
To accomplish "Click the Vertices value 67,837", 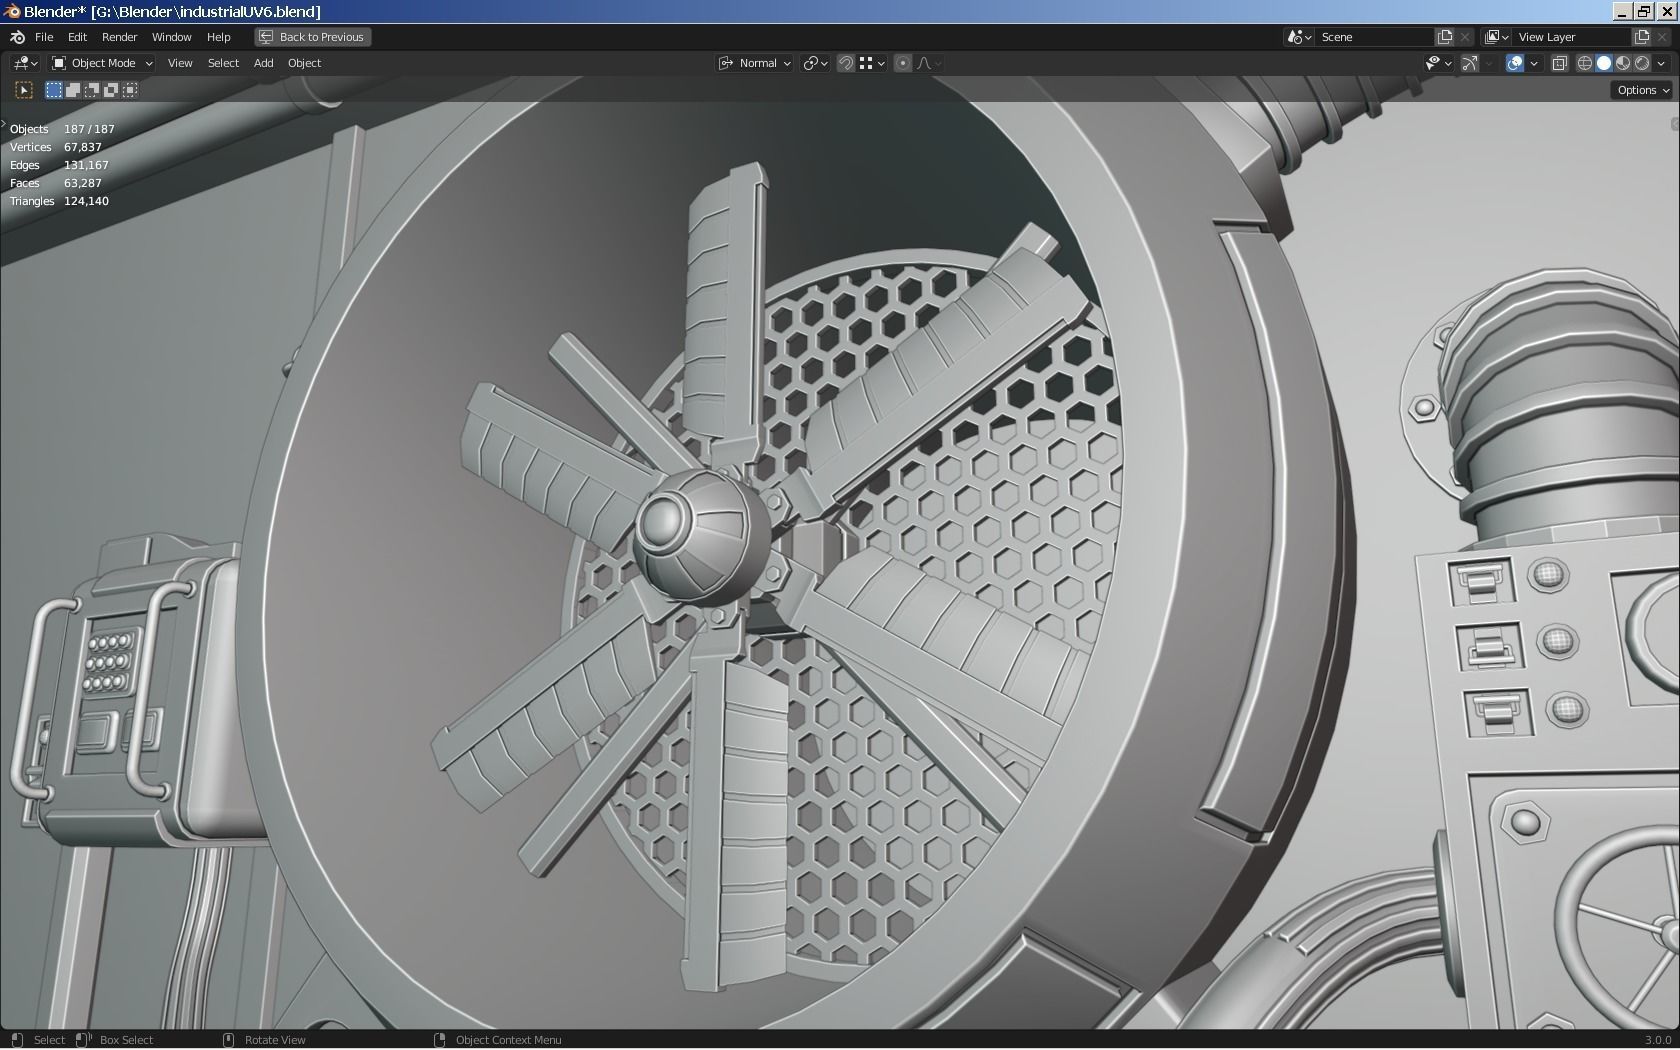I will click(x=83, y=147).
